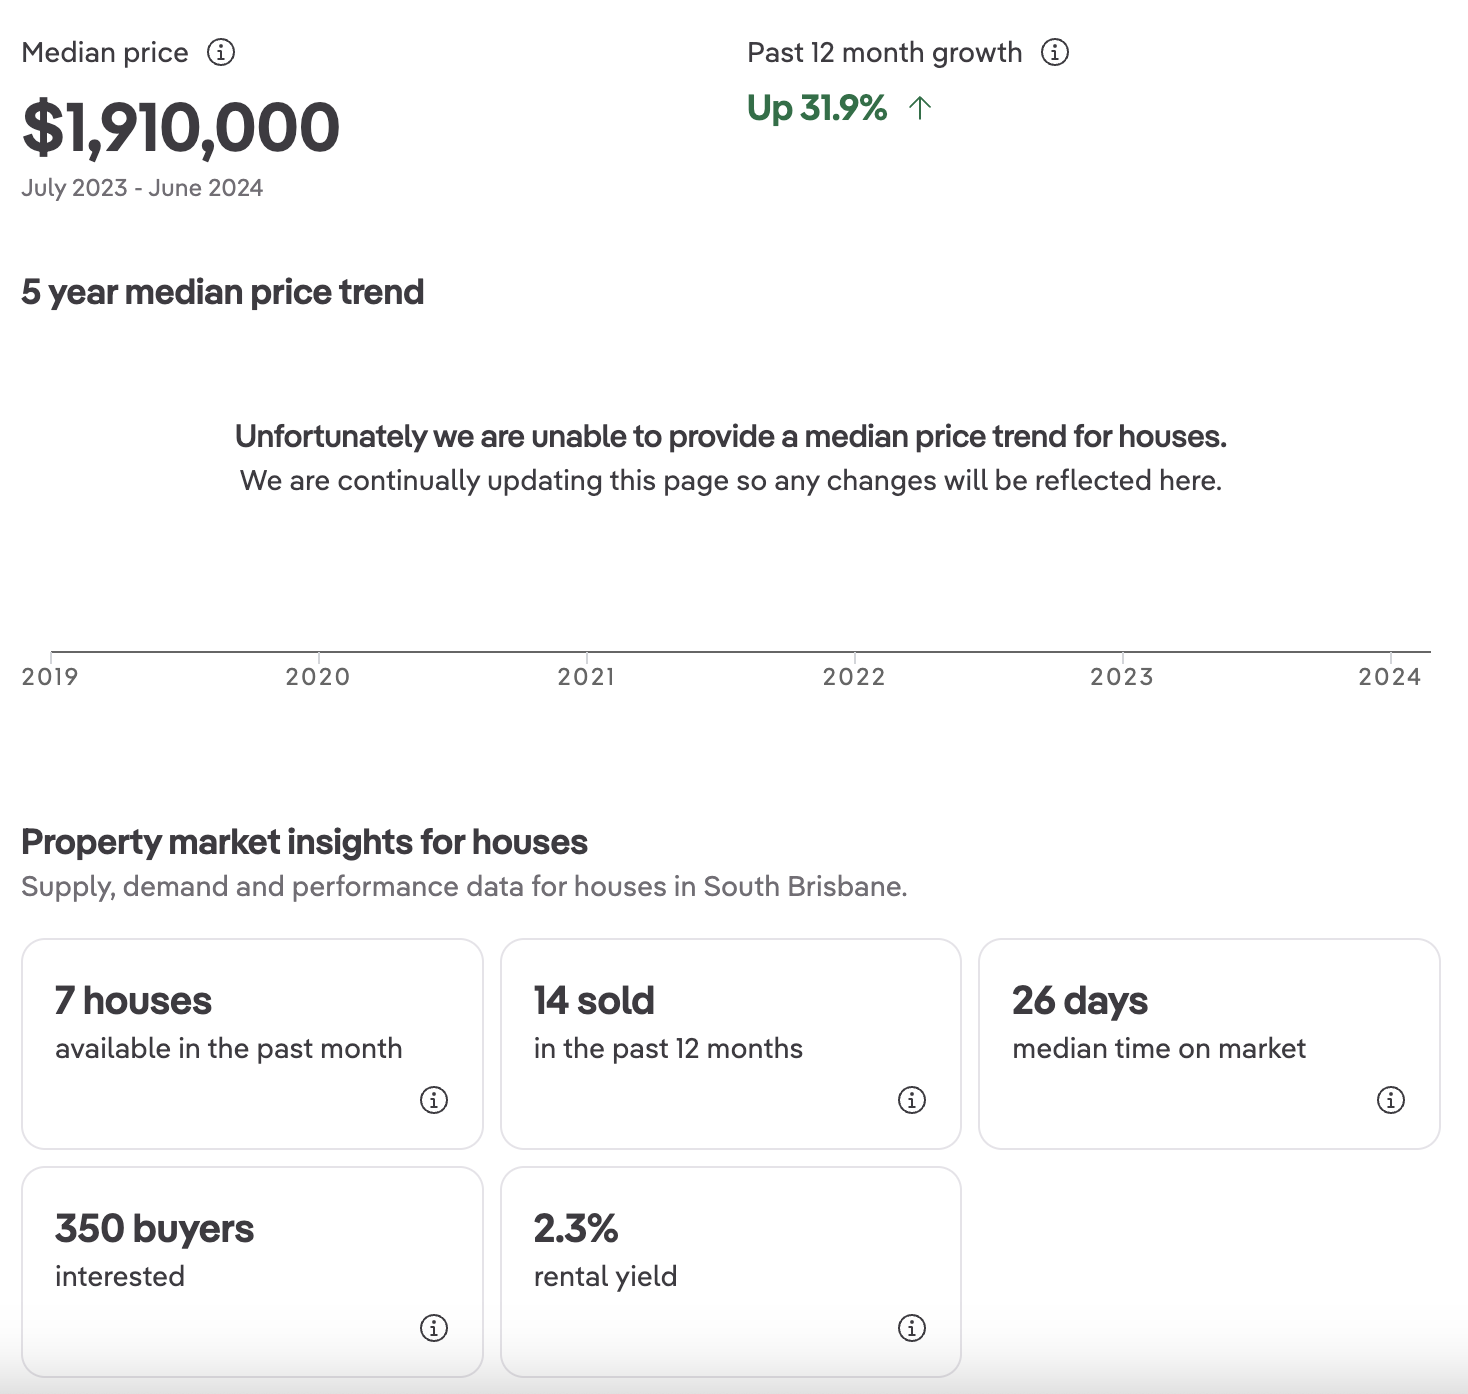The image size is (1468, 1394).
Task: Click the 26 days median time card
Action: coord(1209,1043)
